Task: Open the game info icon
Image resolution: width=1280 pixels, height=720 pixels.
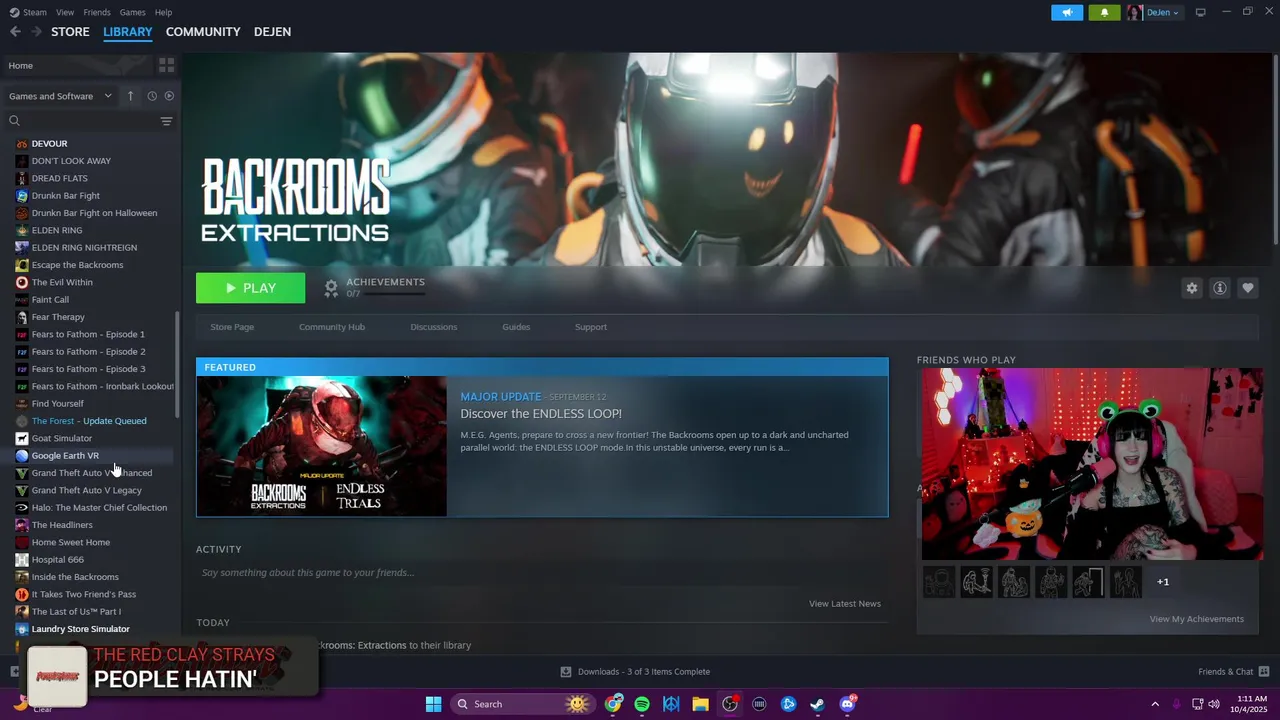Action: [x=1219, y=288]
